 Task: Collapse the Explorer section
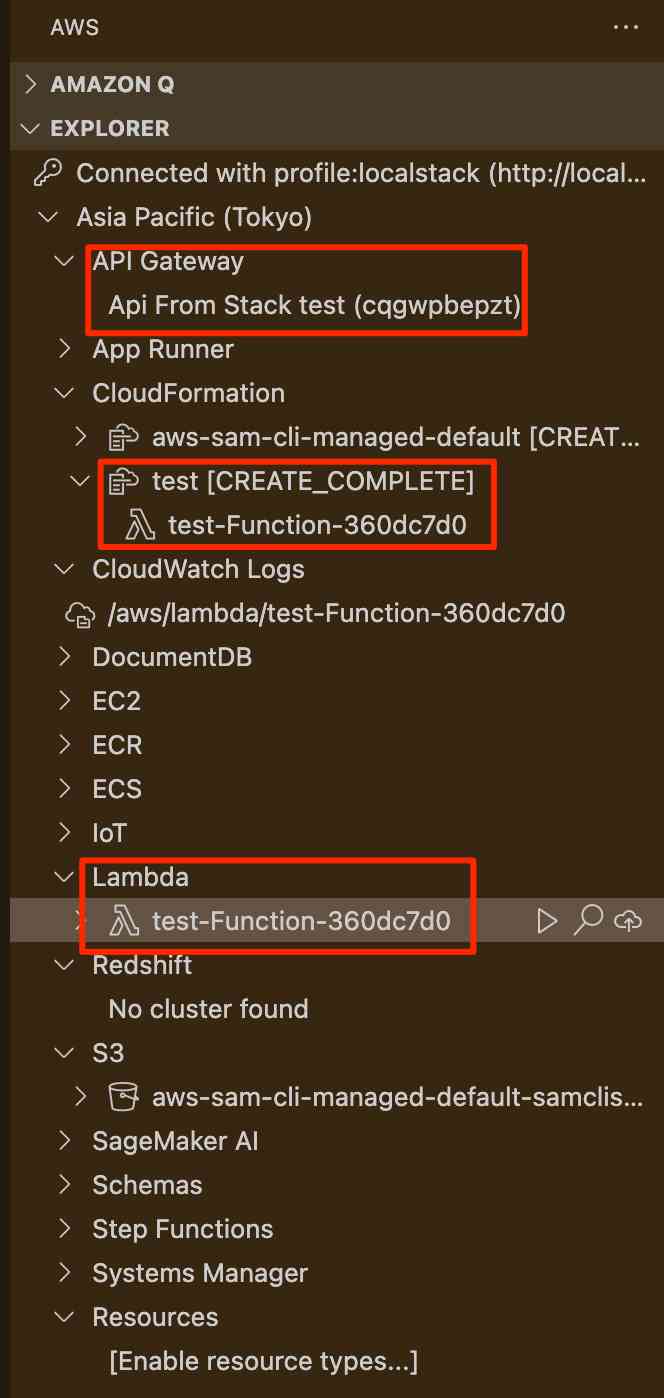(31, 129)
